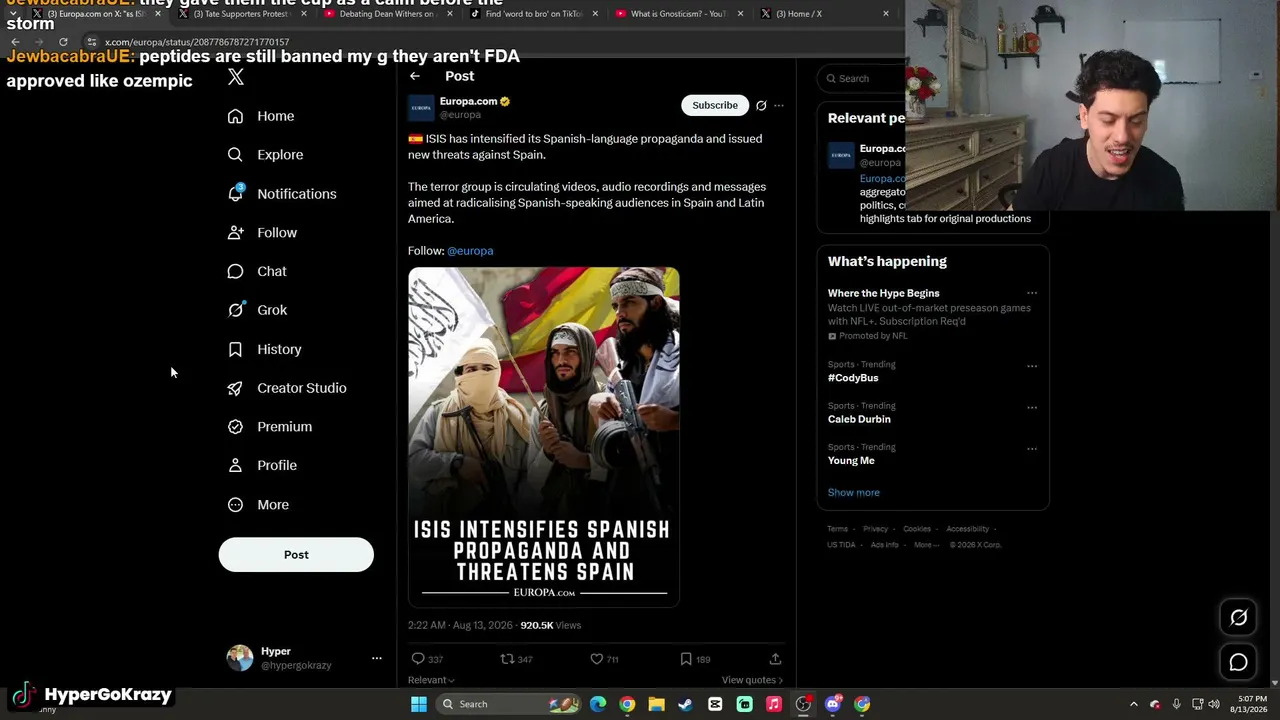This screenshot has width=1280, height=720.
Task: Open History in the sidebar
Action: point(264,349)
